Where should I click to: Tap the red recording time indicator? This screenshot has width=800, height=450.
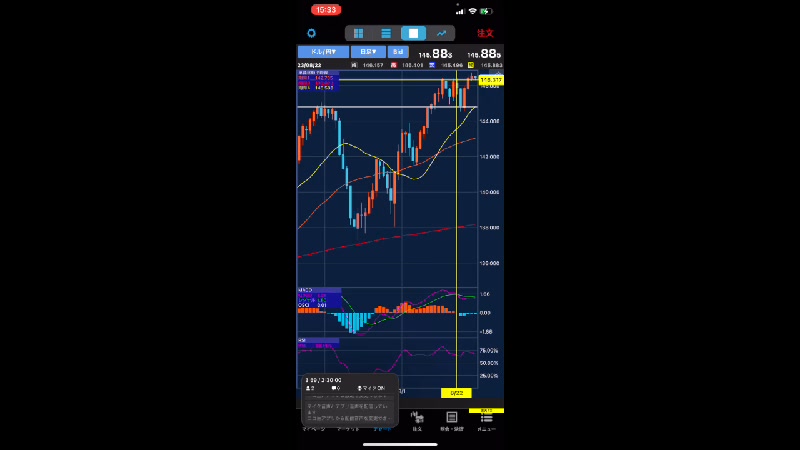click(327, 10)
